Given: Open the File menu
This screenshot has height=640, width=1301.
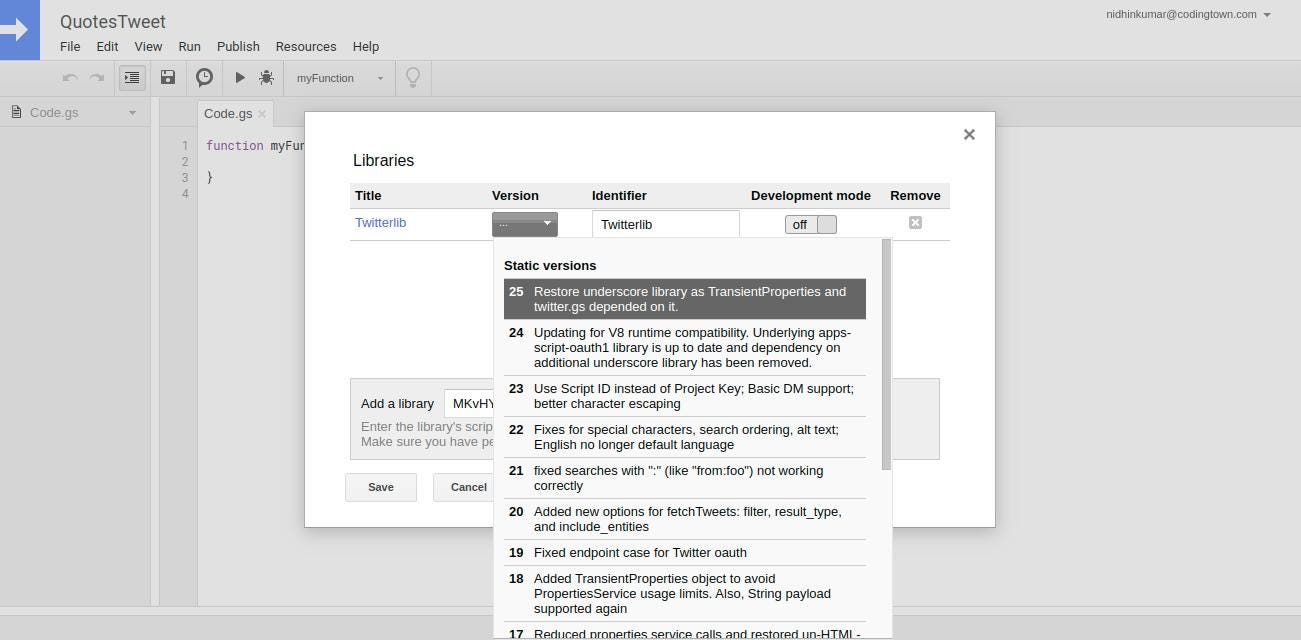Looking at the screenshot, I should (70, 46).
